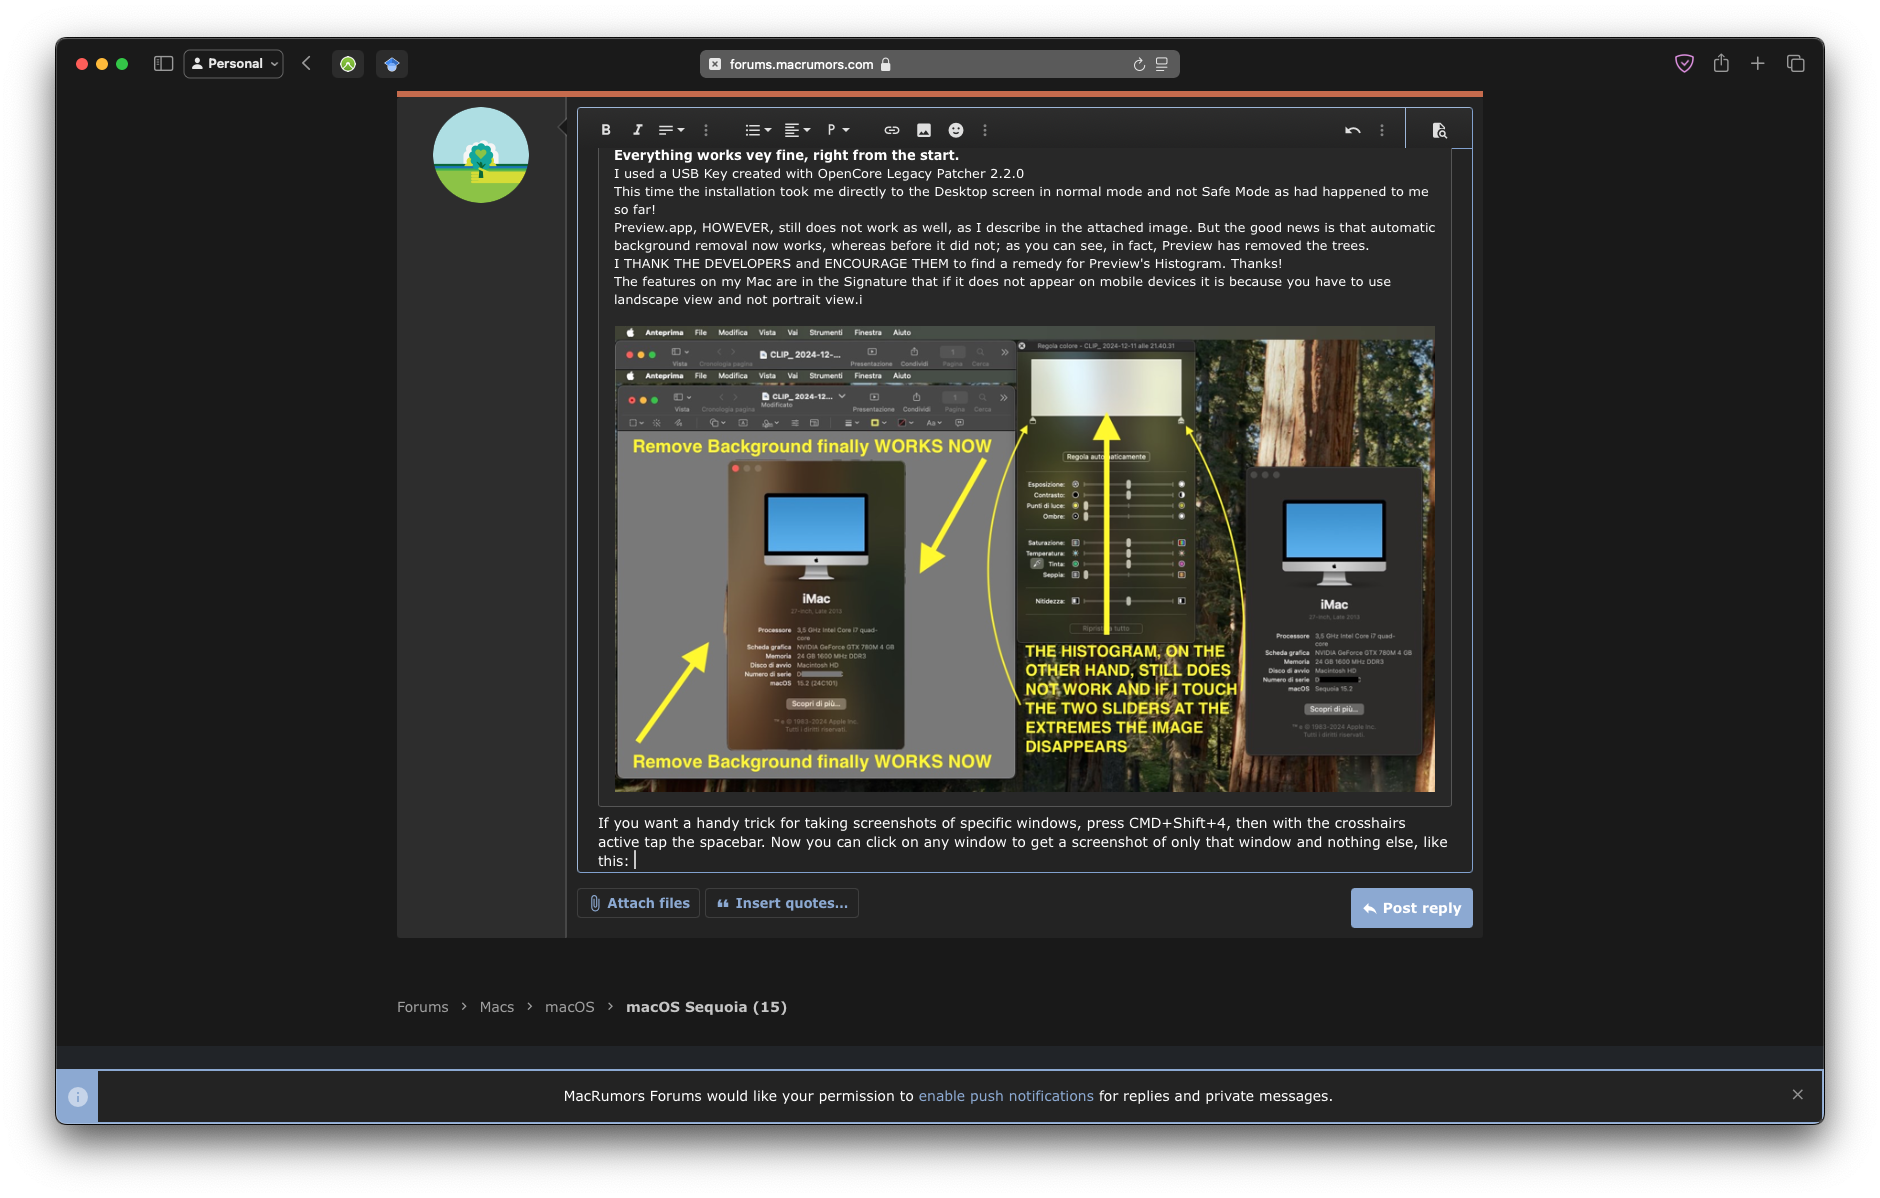This screenshot has width=1880, height=1198.
Task: Click the forums.macrumors.com address bar
Action: [940, 64]
